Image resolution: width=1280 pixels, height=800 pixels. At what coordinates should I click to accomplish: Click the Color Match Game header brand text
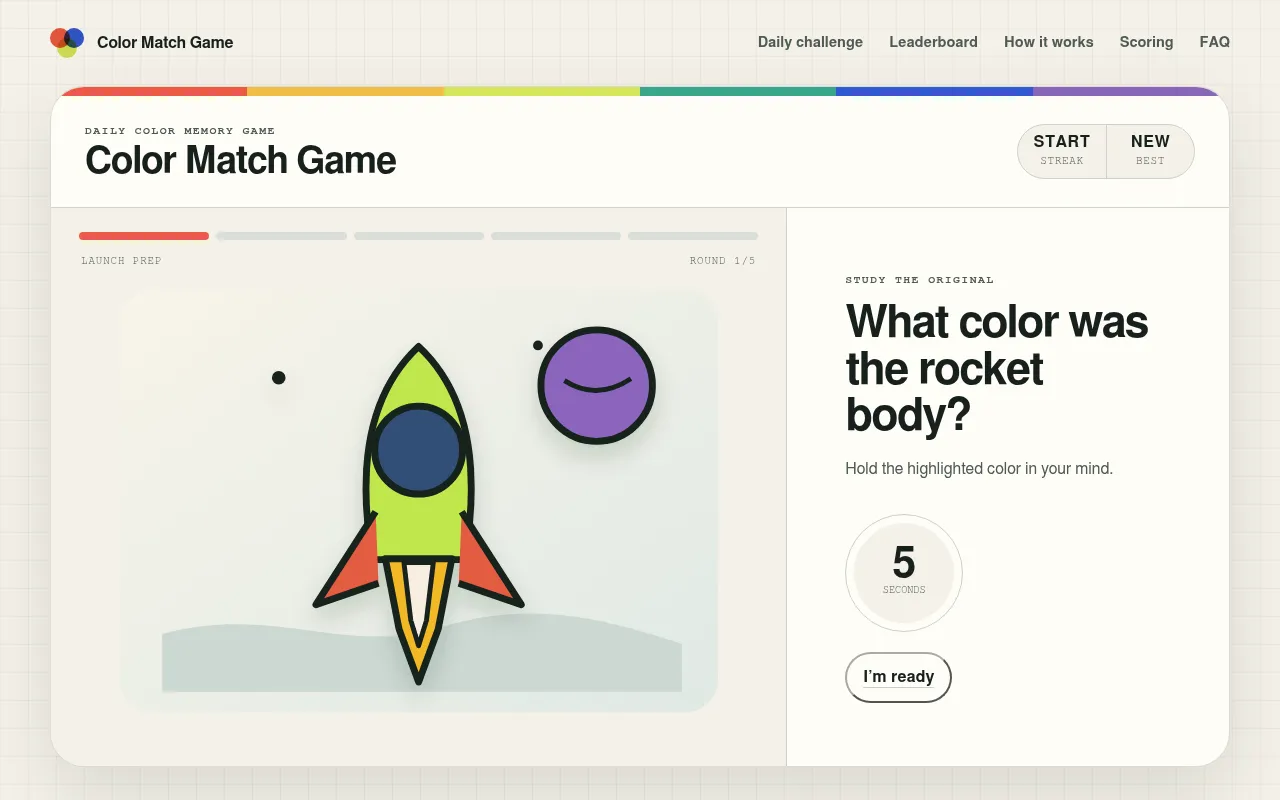point(165,42)
